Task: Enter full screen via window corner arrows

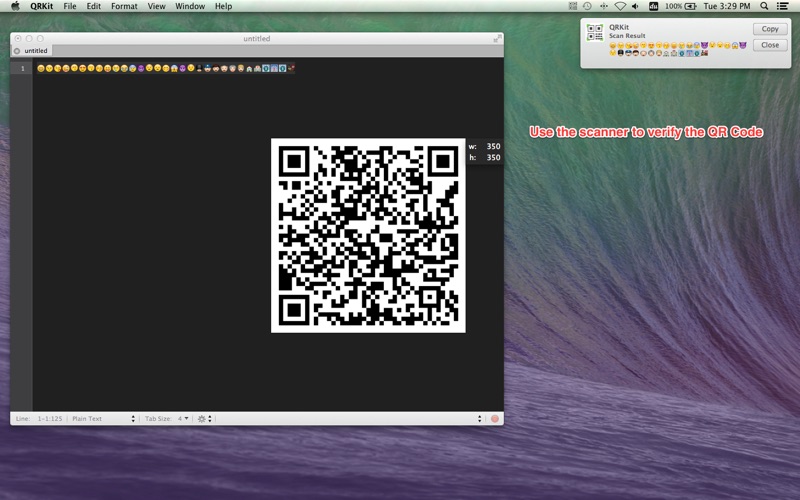Action: 497,38
